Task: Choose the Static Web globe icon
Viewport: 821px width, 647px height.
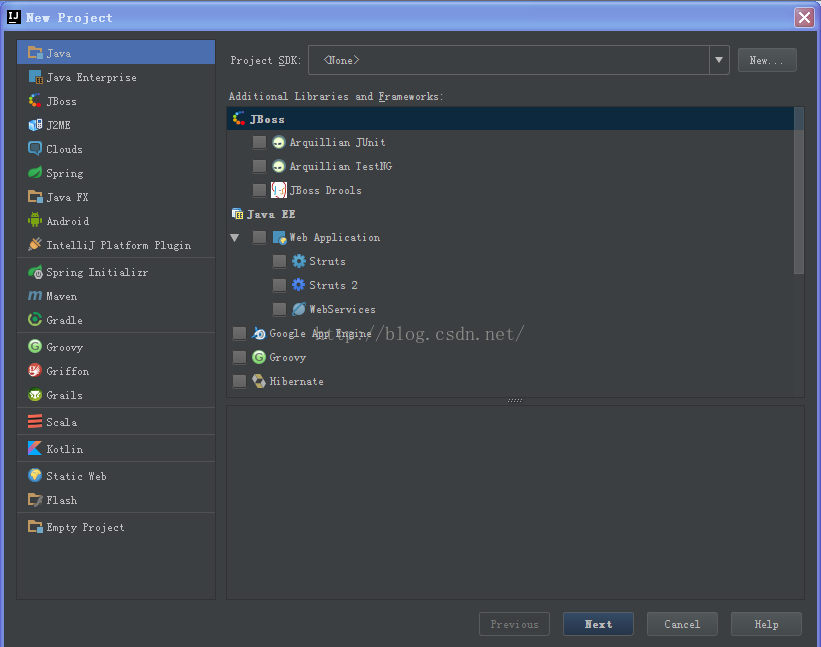Action: pyautogui.click(x=35, y=475)
